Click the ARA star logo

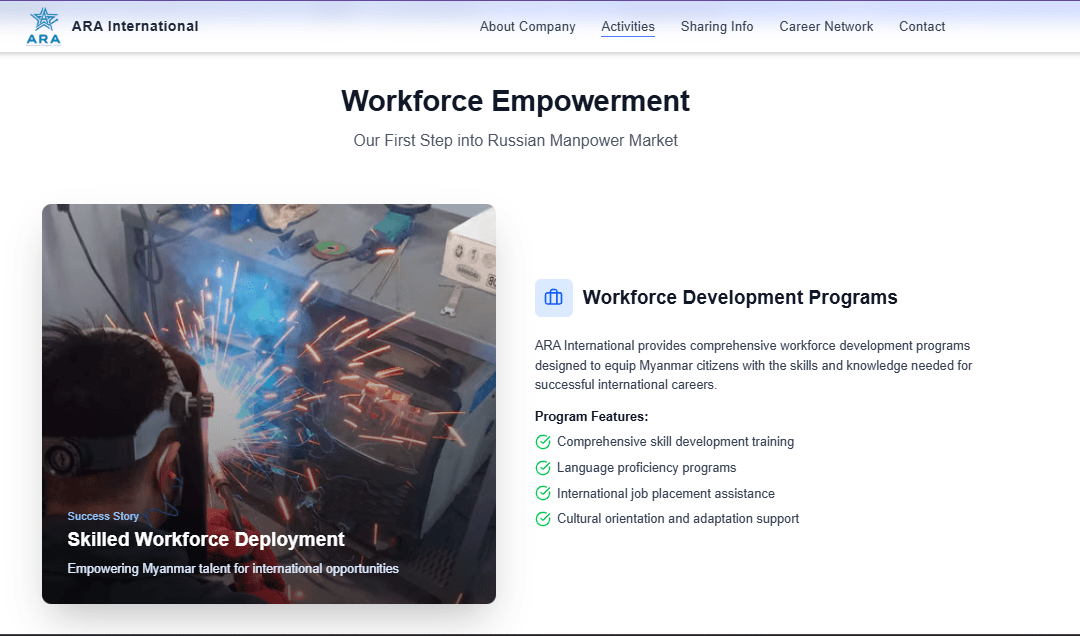(x=43, y=26)
